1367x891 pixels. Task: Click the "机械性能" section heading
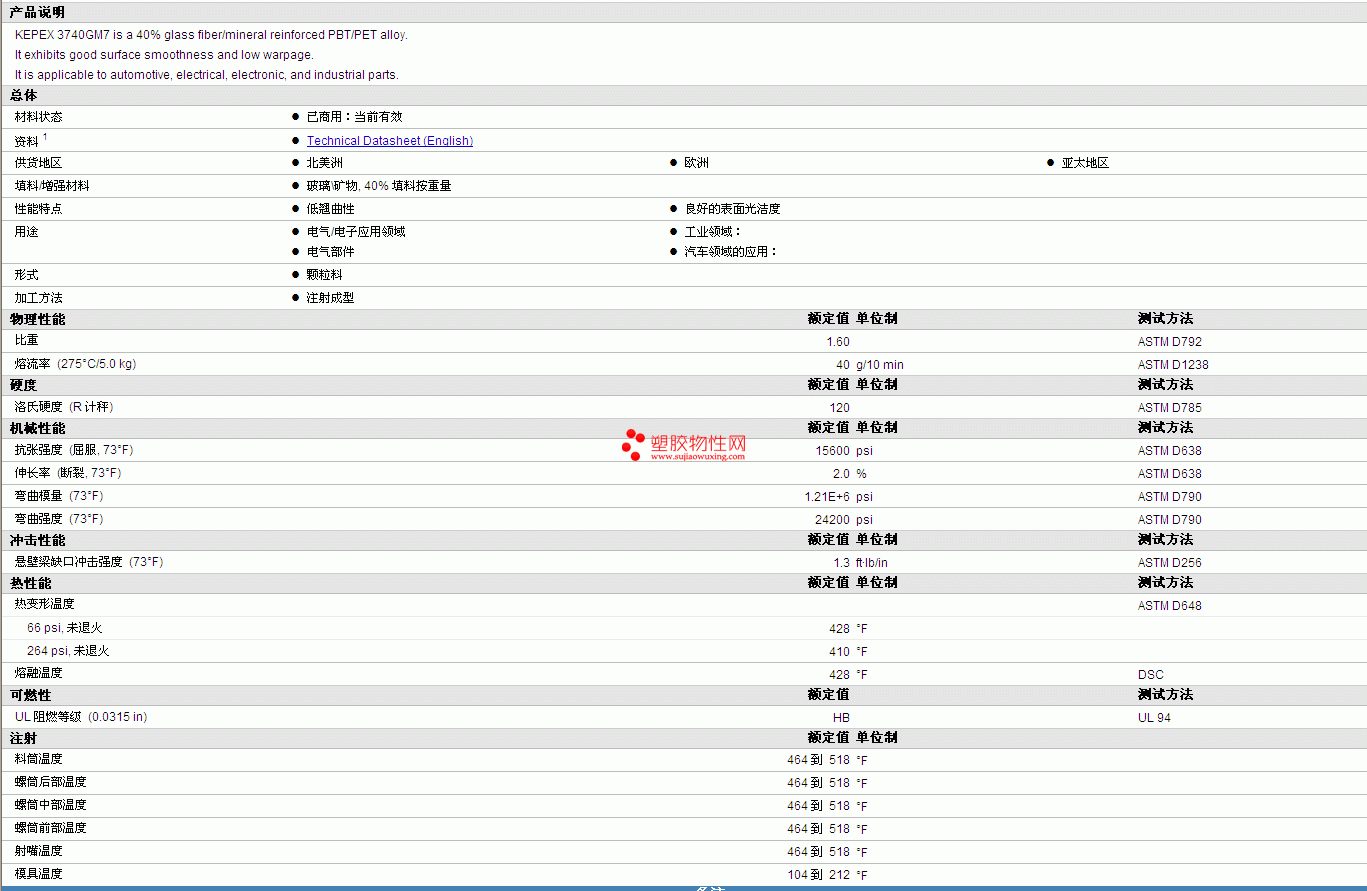(38, 429)
